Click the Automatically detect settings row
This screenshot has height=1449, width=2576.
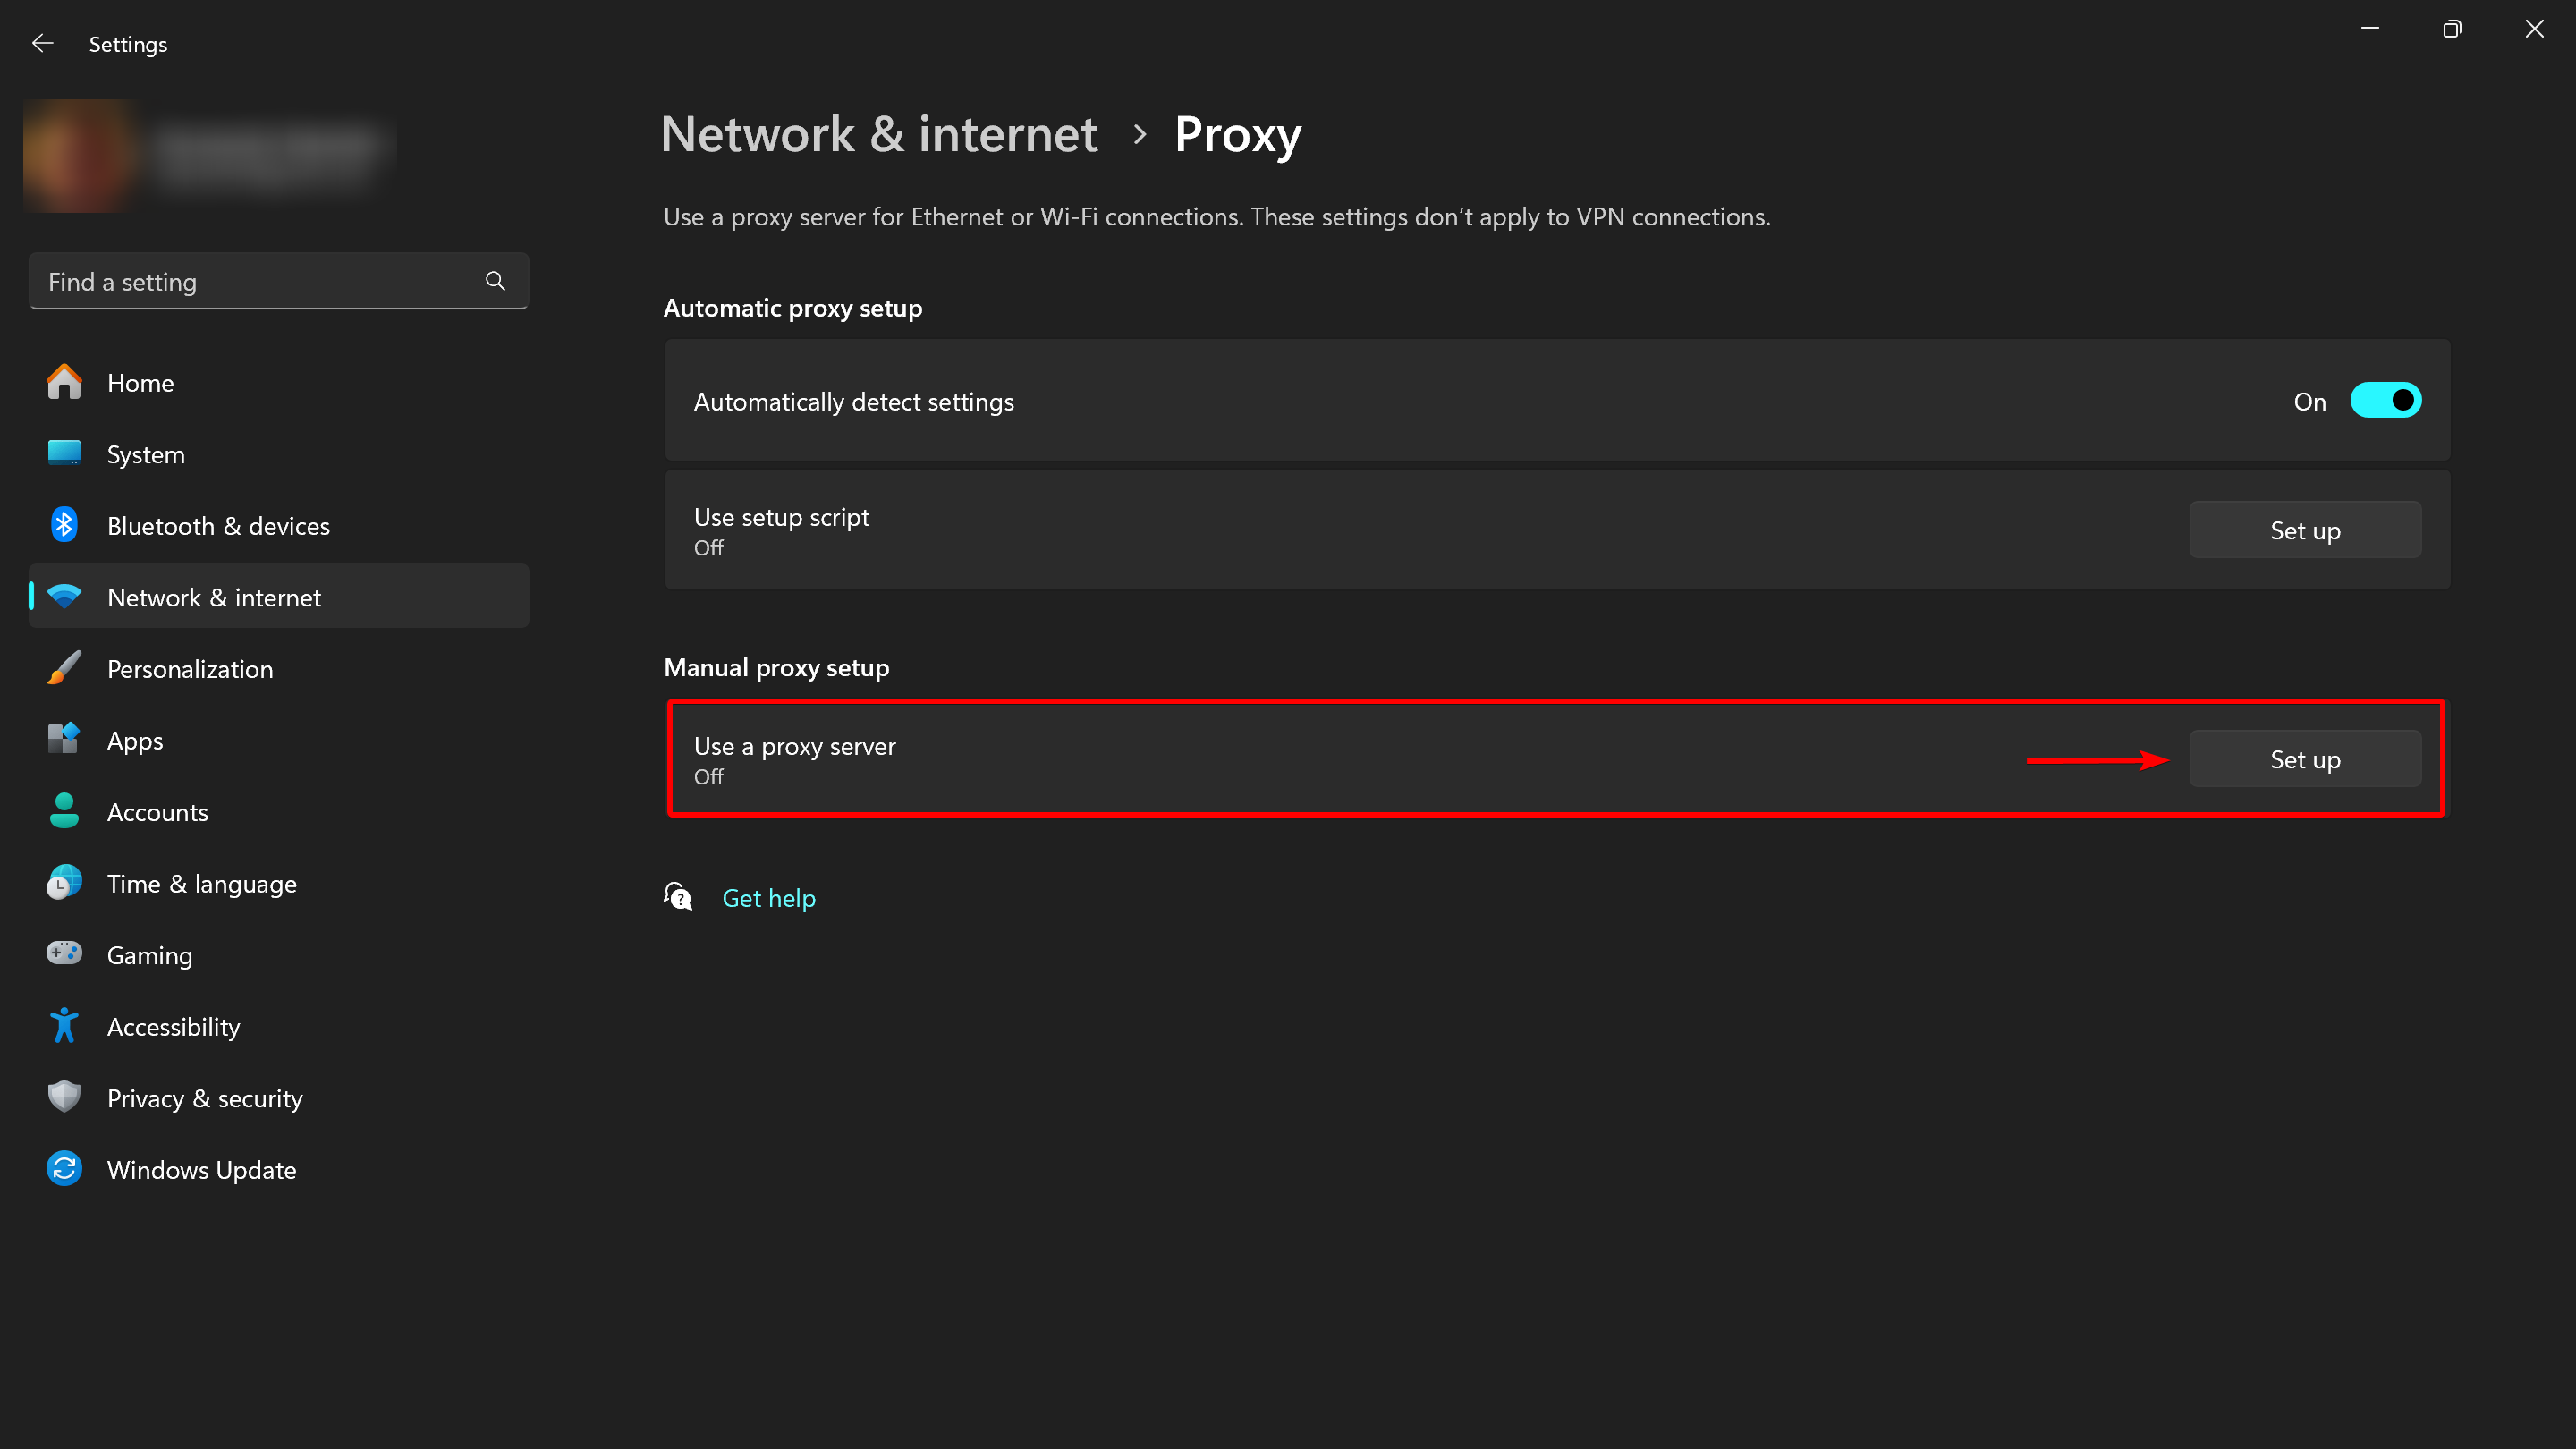point(1557,400)
